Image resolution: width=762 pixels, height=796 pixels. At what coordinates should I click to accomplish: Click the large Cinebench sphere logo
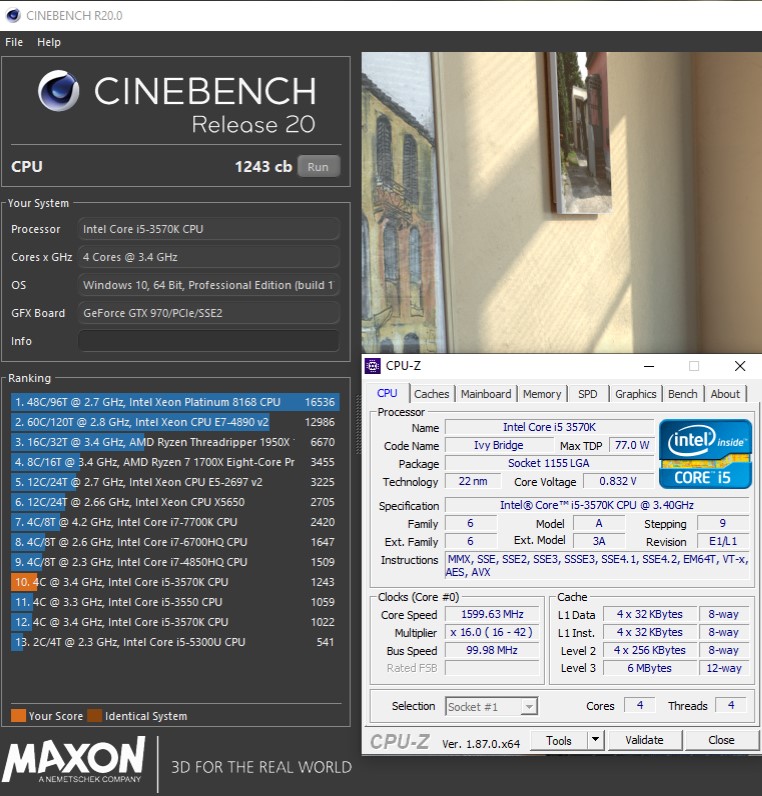coord(58,91)
